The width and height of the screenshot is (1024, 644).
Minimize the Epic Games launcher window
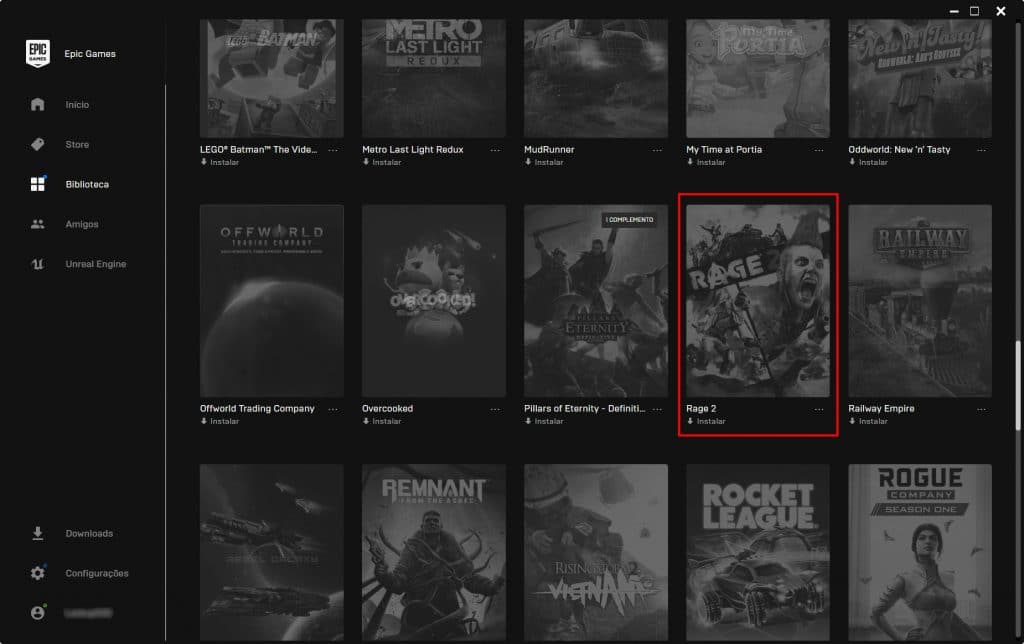(954, 11)
